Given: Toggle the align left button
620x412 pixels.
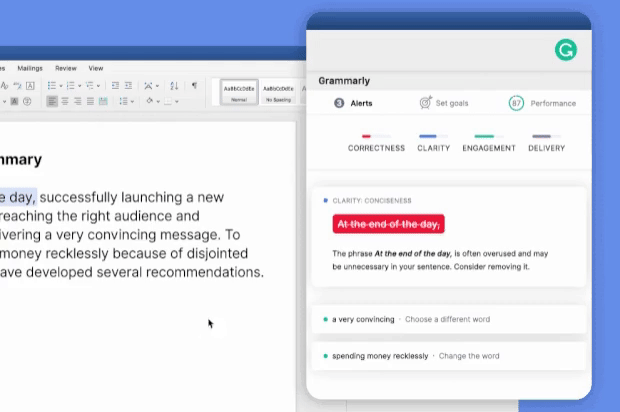Looking at the screenshot, I should (52, 101).
